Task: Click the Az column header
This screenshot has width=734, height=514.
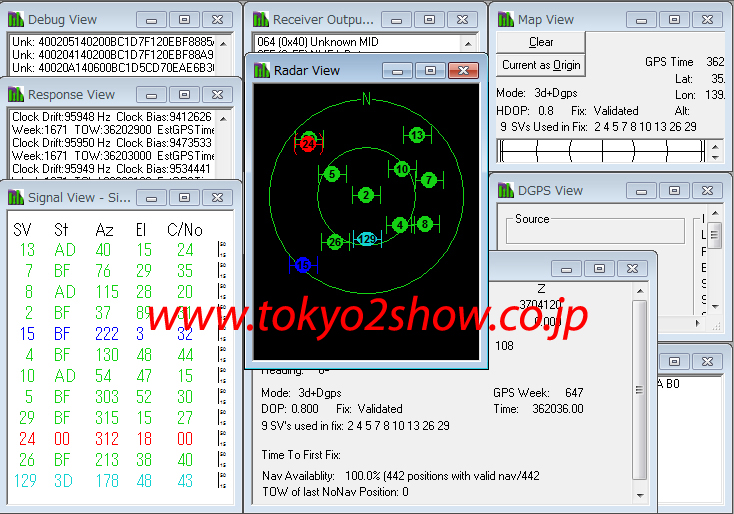Action: pos(104,230)
